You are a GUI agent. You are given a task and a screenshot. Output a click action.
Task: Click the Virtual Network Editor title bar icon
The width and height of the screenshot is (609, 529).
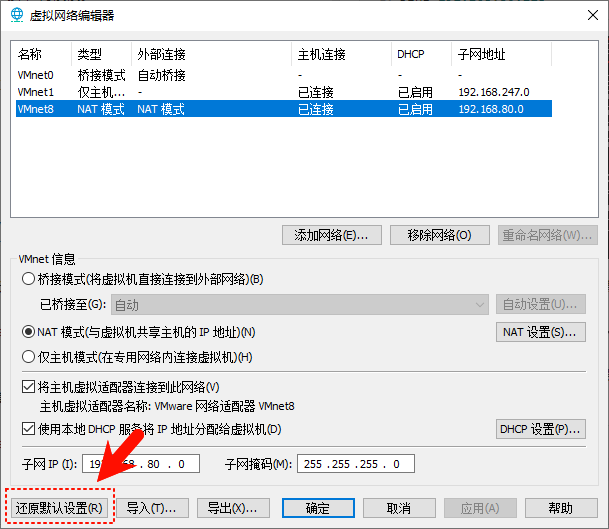[x=17, y=14]
